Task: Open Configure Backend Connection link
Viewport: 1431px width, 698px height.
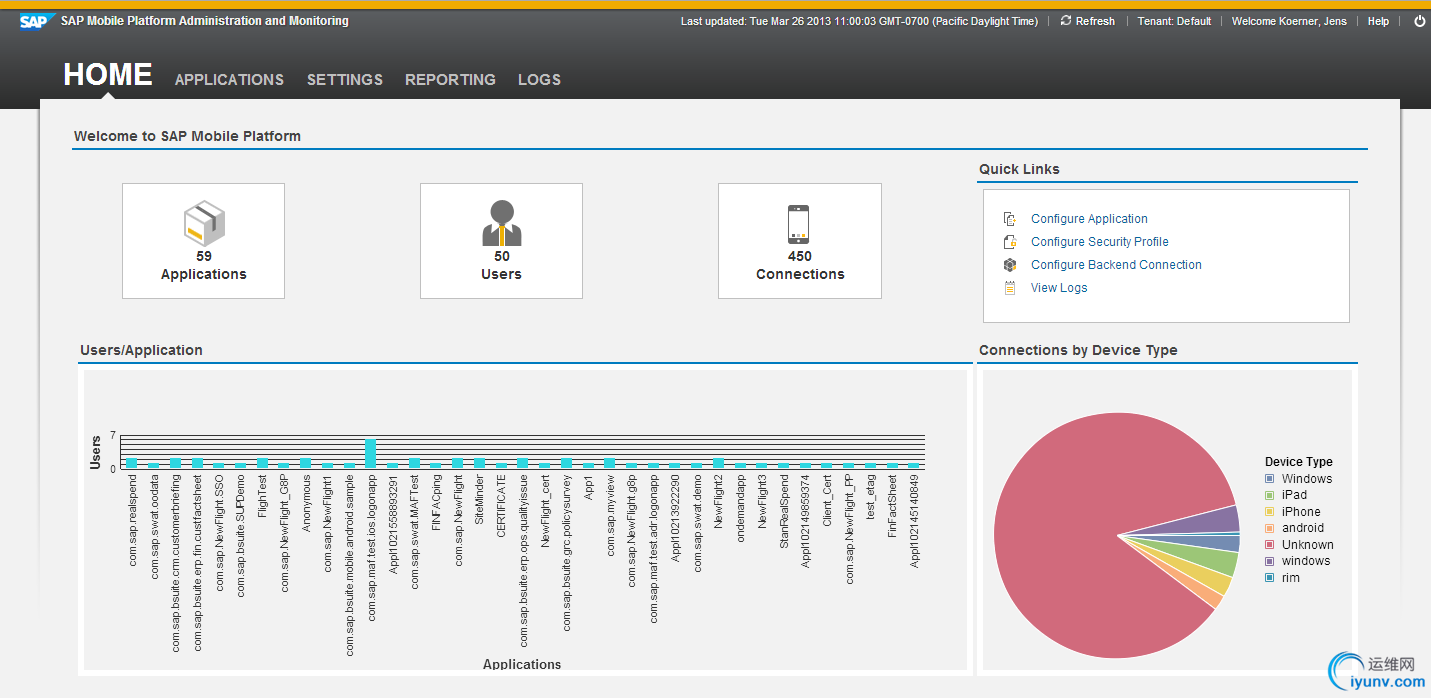Action: [x=1116, y=265]
